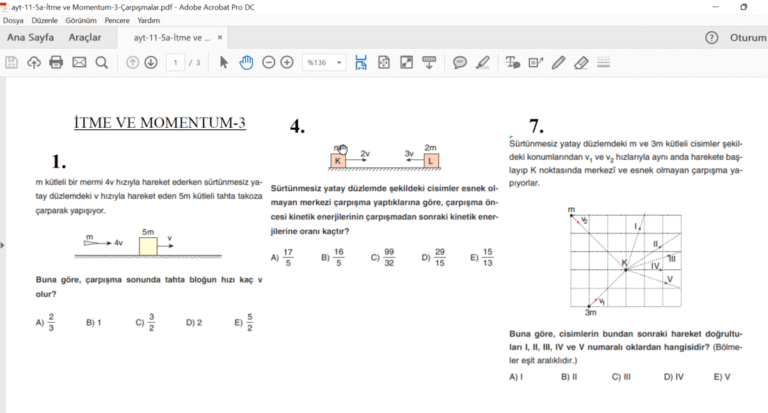Select the pencil drawing tool
768x413 pixels.
558,63
